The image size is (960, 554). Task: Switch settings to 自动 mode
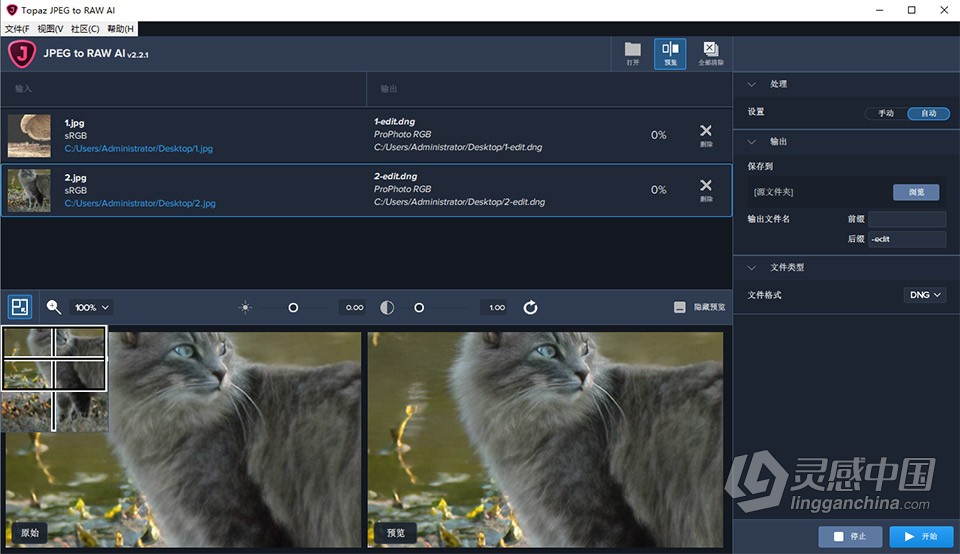pyautogui.click(x=929, y=113)
